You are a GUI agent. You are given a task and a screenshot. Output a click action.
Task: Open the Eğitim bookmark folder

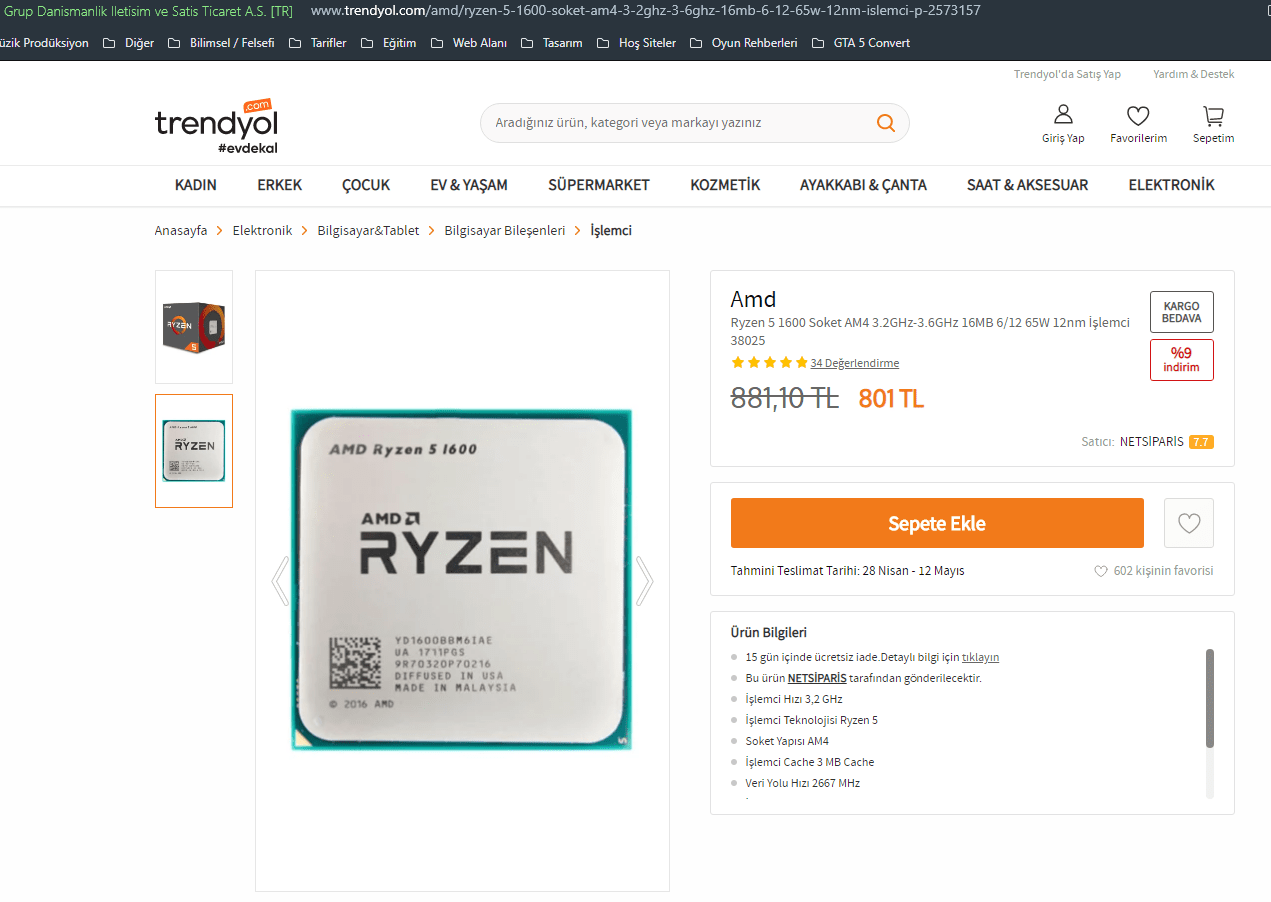(388, 43)
